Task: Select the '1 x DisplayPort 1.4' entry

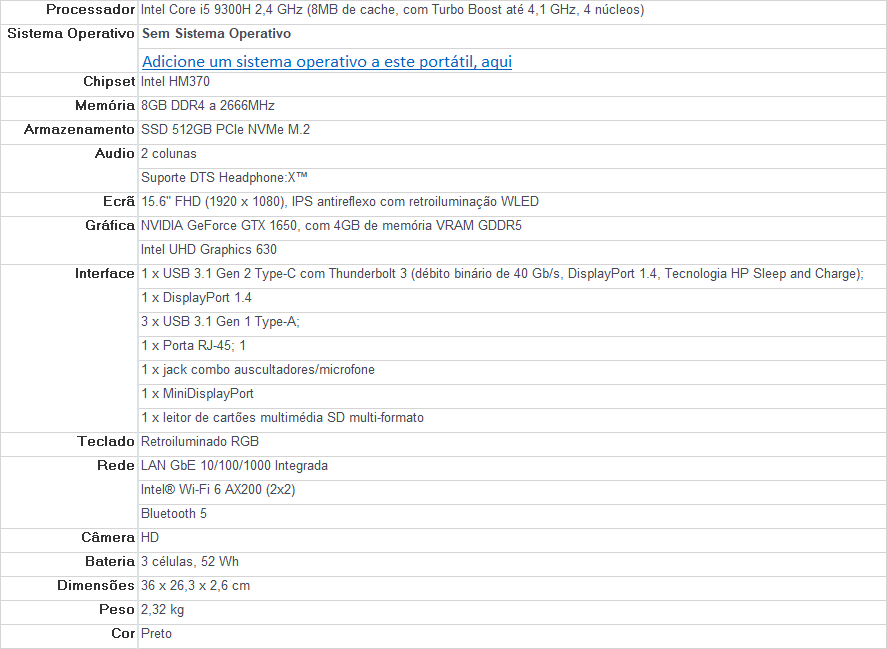Action: tap(197, 298)
